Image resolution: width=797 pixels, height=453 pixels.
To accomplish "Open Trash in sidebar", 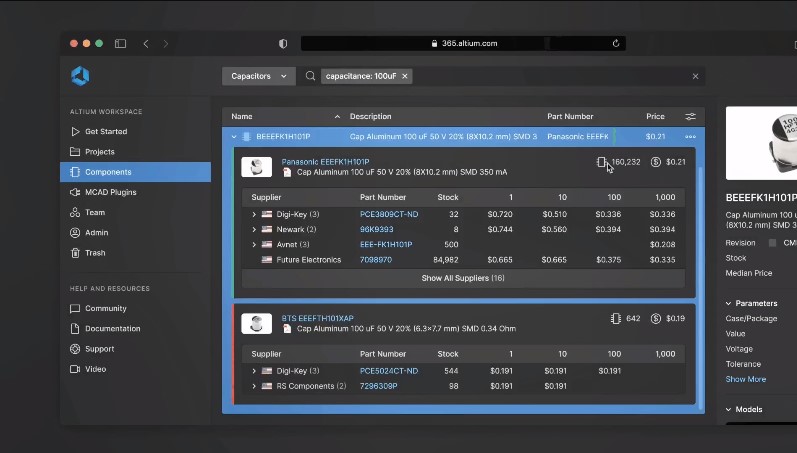I will click(x=135, y=253).
